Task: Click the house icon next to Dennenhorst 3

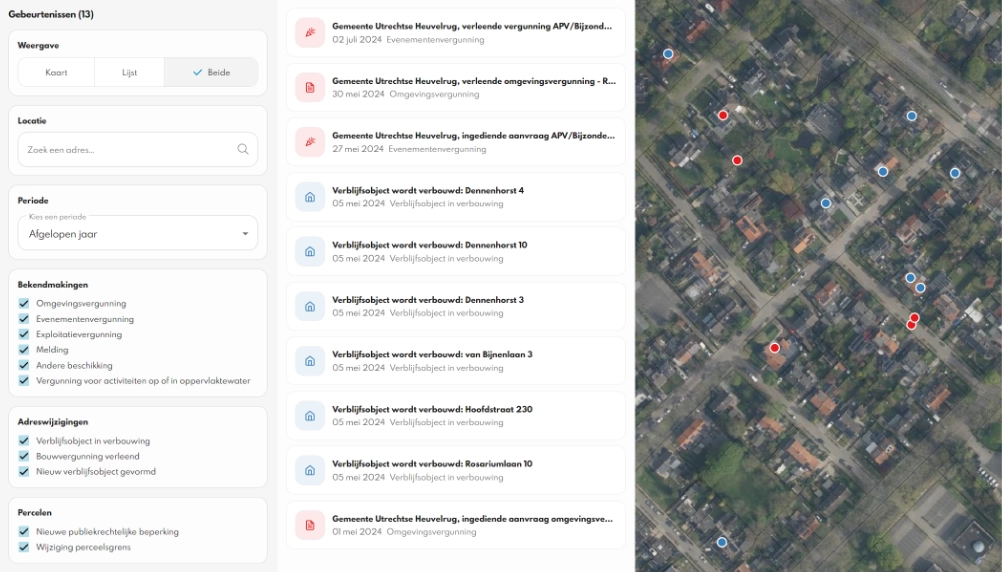Action: 310,306
